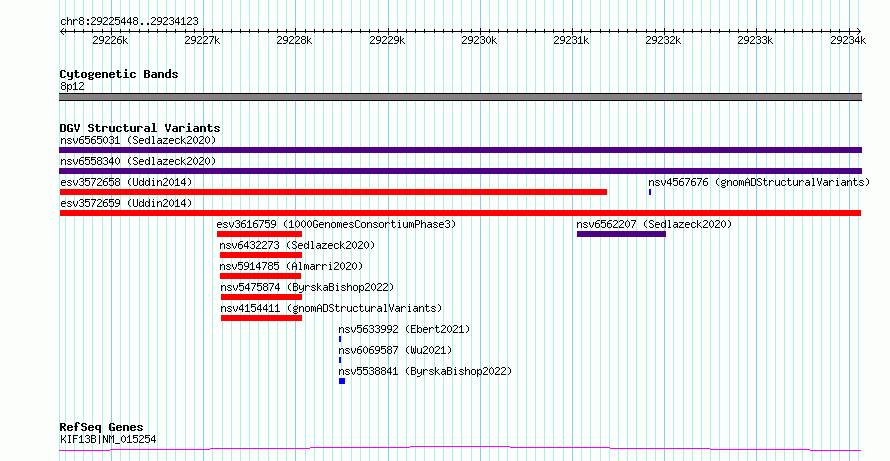Click the nsv5475874 red bar
The height and width of the screenshot is (461, 890).
(262, 297)
